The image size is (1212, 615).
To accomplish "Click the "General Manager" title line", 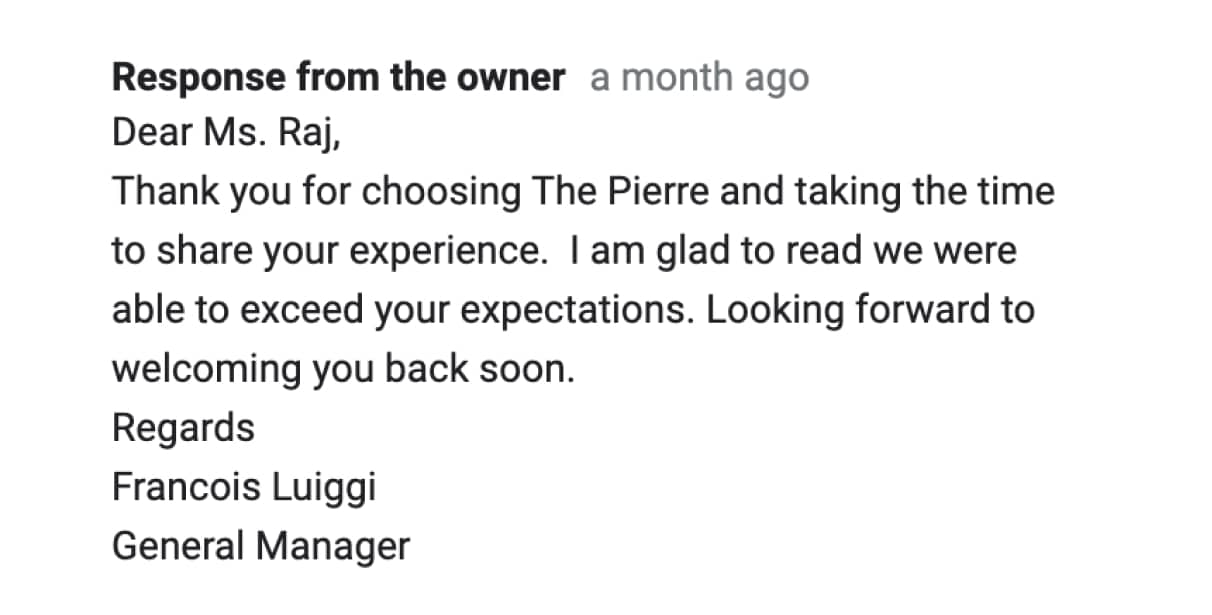I will click(x=261, y=547).
